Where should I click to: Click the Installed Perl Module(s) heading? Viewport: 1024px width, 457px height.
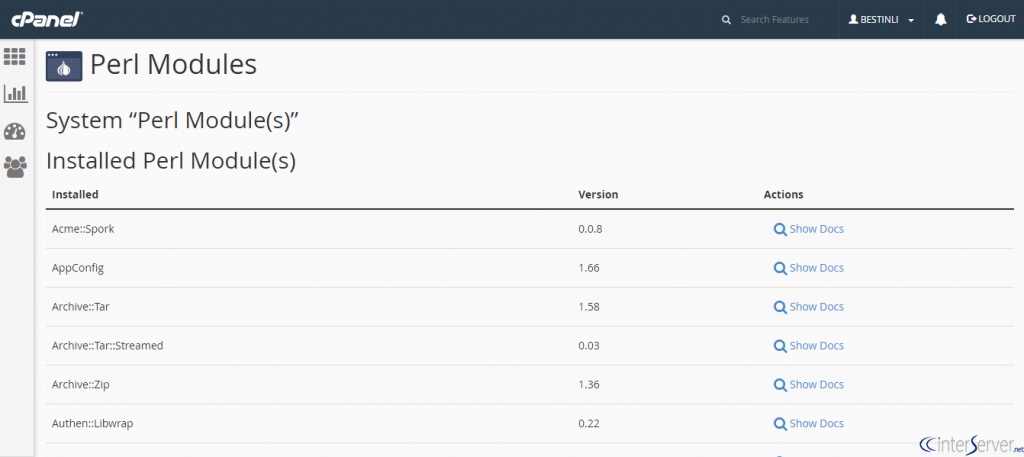point(170,161)
